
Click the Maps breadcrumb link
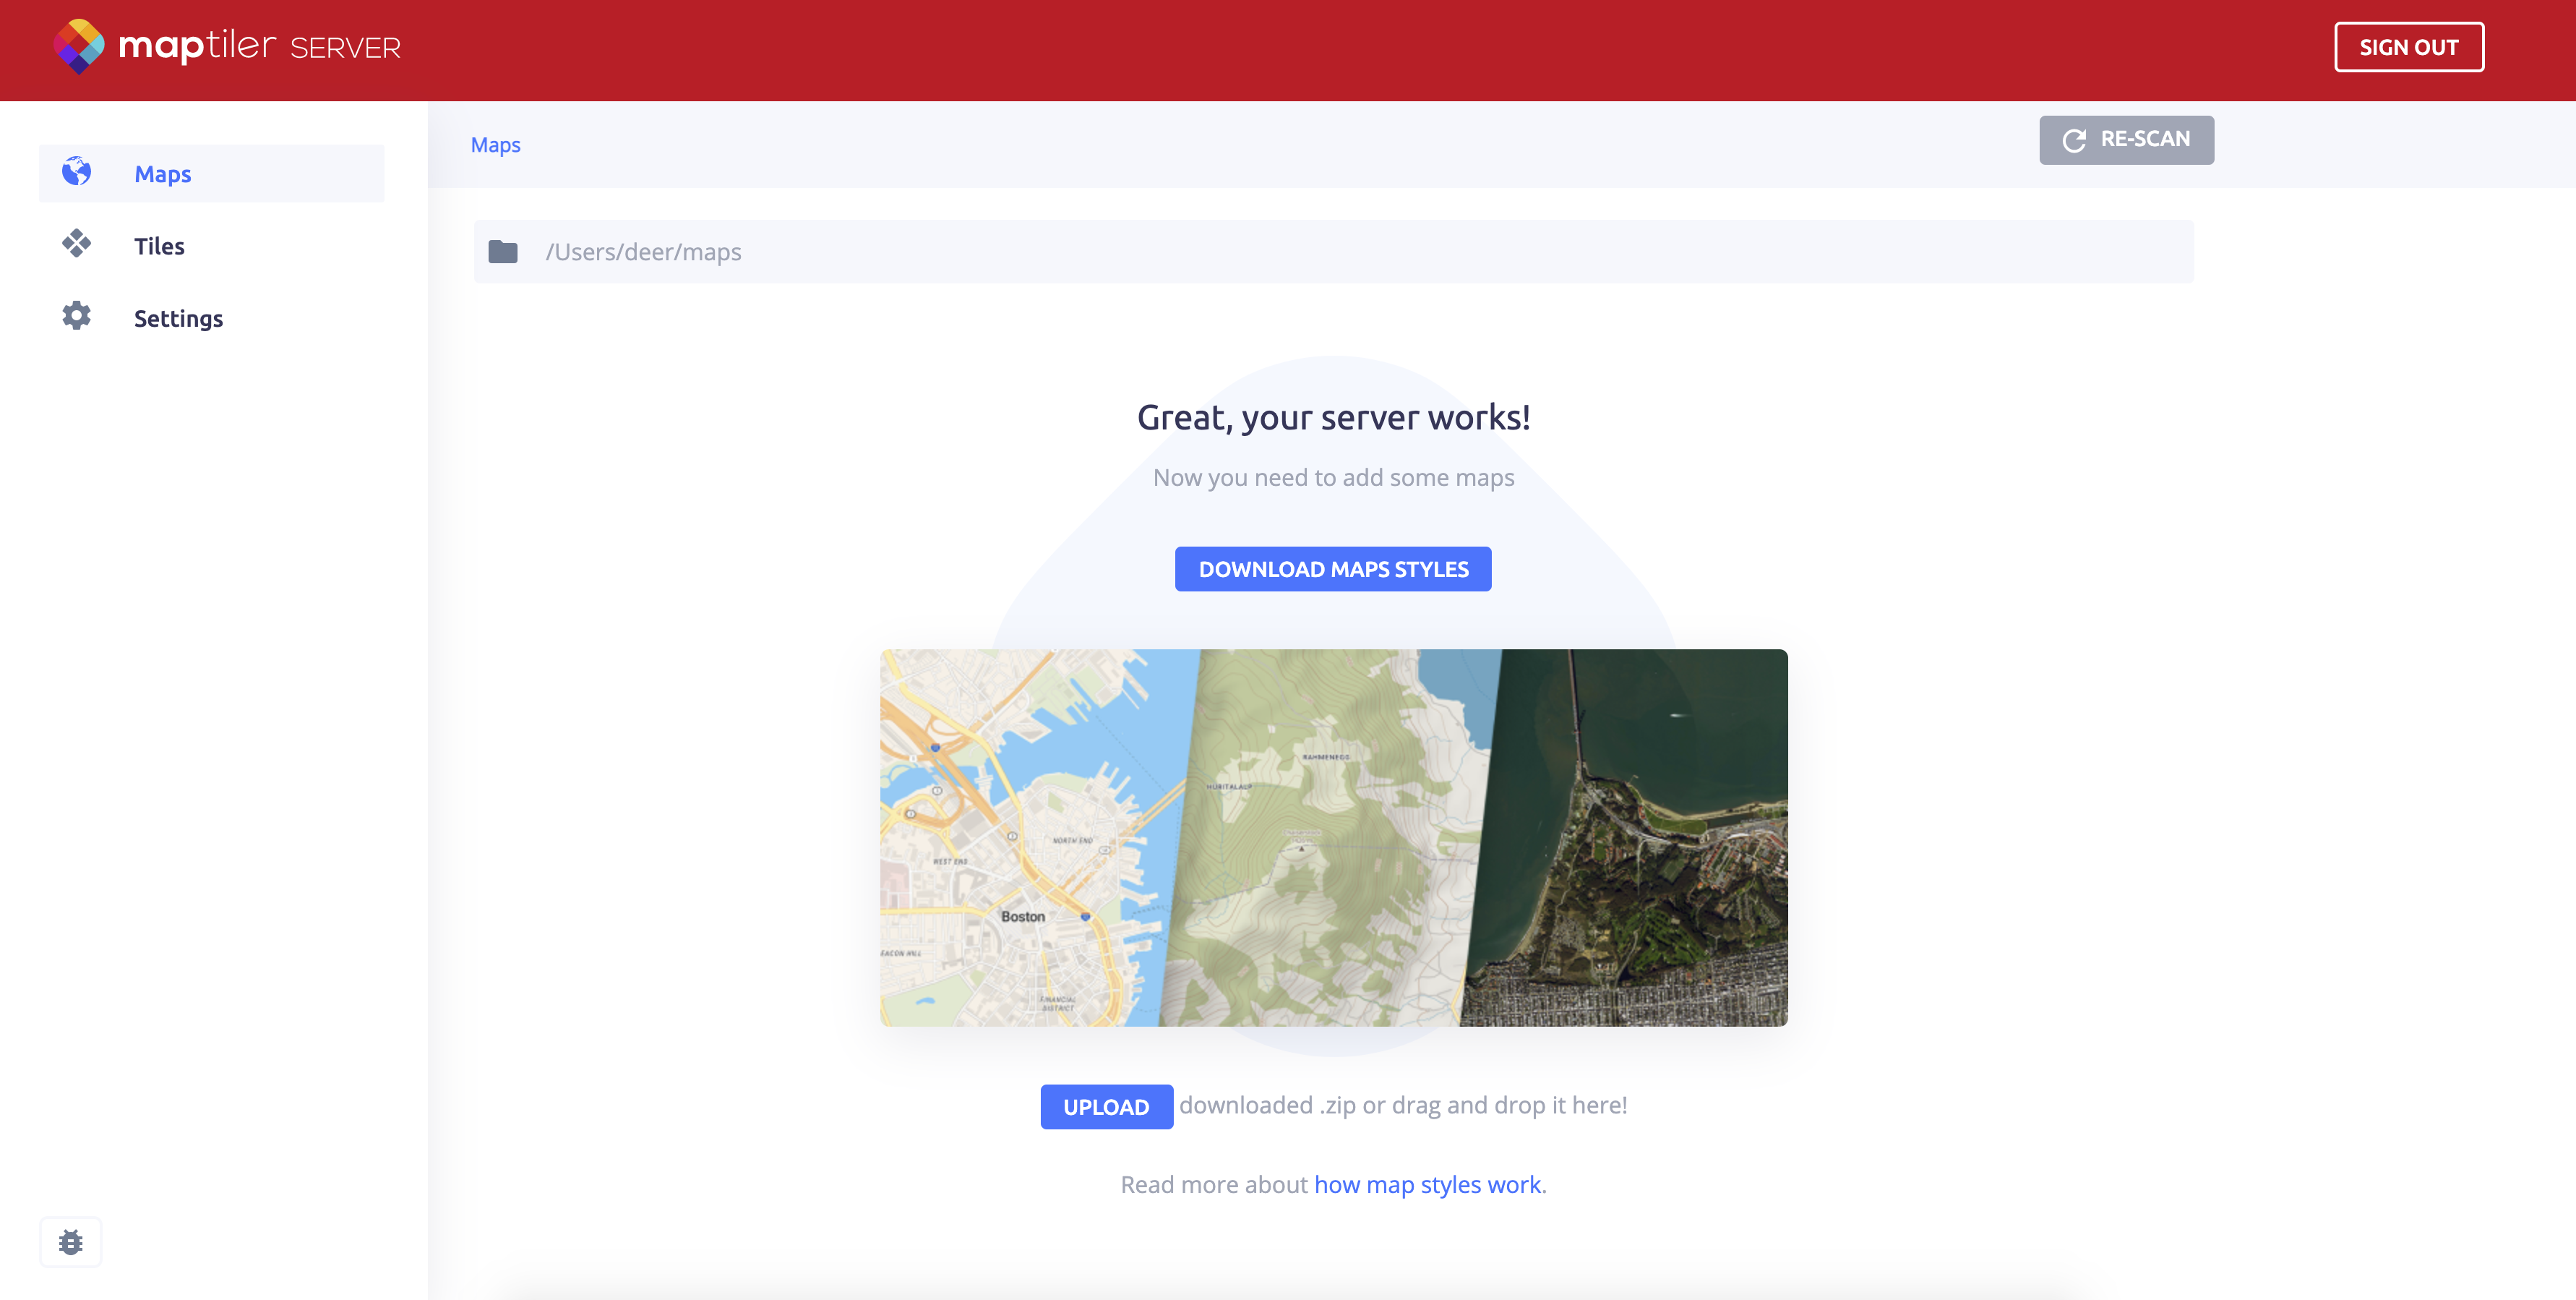point(495,145)
